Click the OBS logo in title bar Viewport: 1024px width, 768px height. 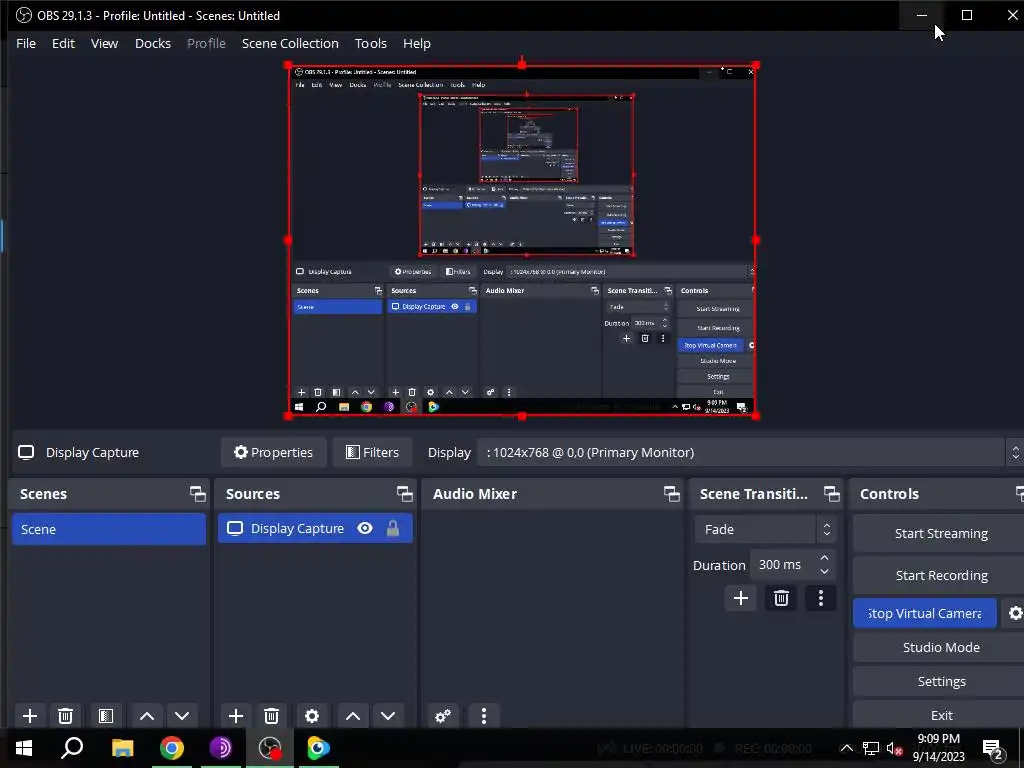24,15
